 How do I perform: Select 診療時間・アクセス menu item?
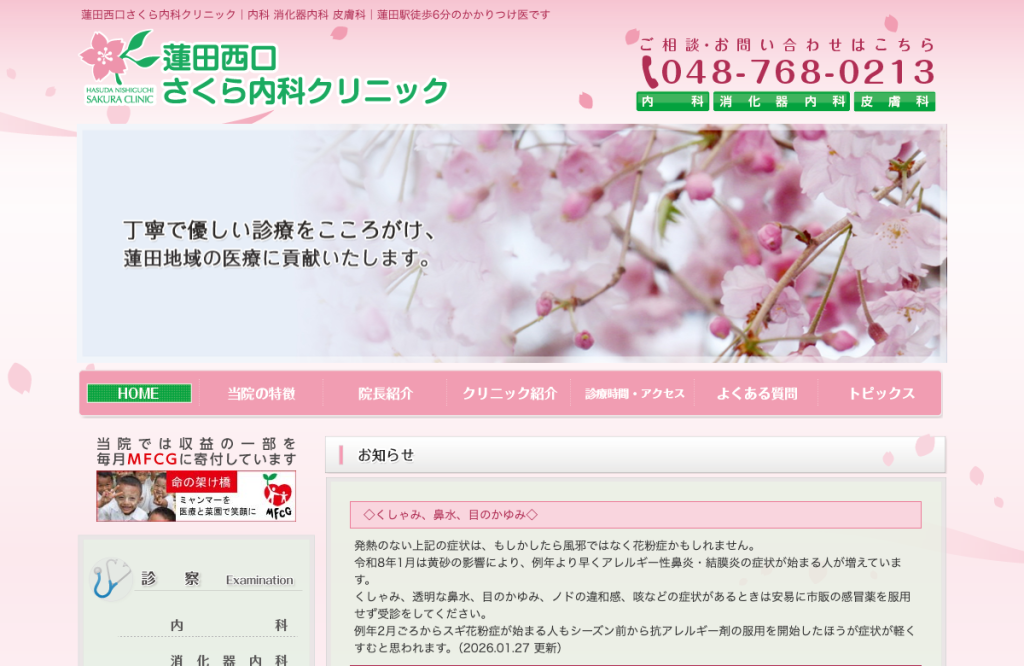pyautogui.click(x=634, y=394)
